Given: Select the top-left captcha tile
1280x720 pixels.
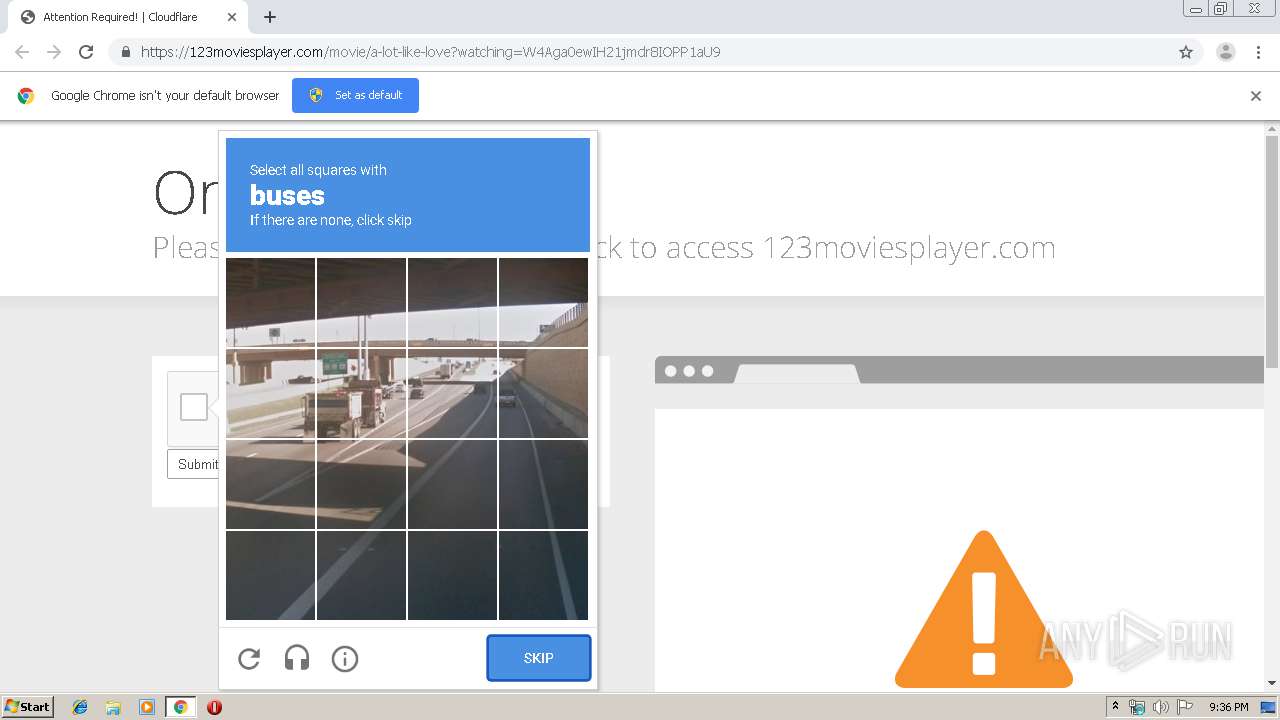Looking at the screenshot, I should [270, 302].
